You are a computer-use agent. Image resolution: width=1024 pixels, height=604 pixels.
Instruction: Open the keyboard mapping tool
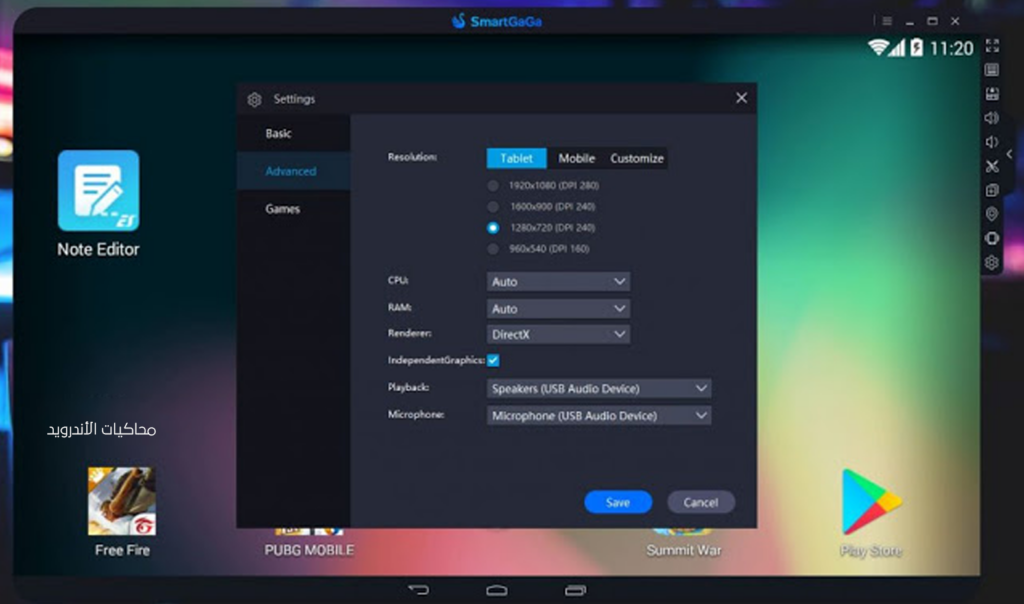tap(992, 70)
